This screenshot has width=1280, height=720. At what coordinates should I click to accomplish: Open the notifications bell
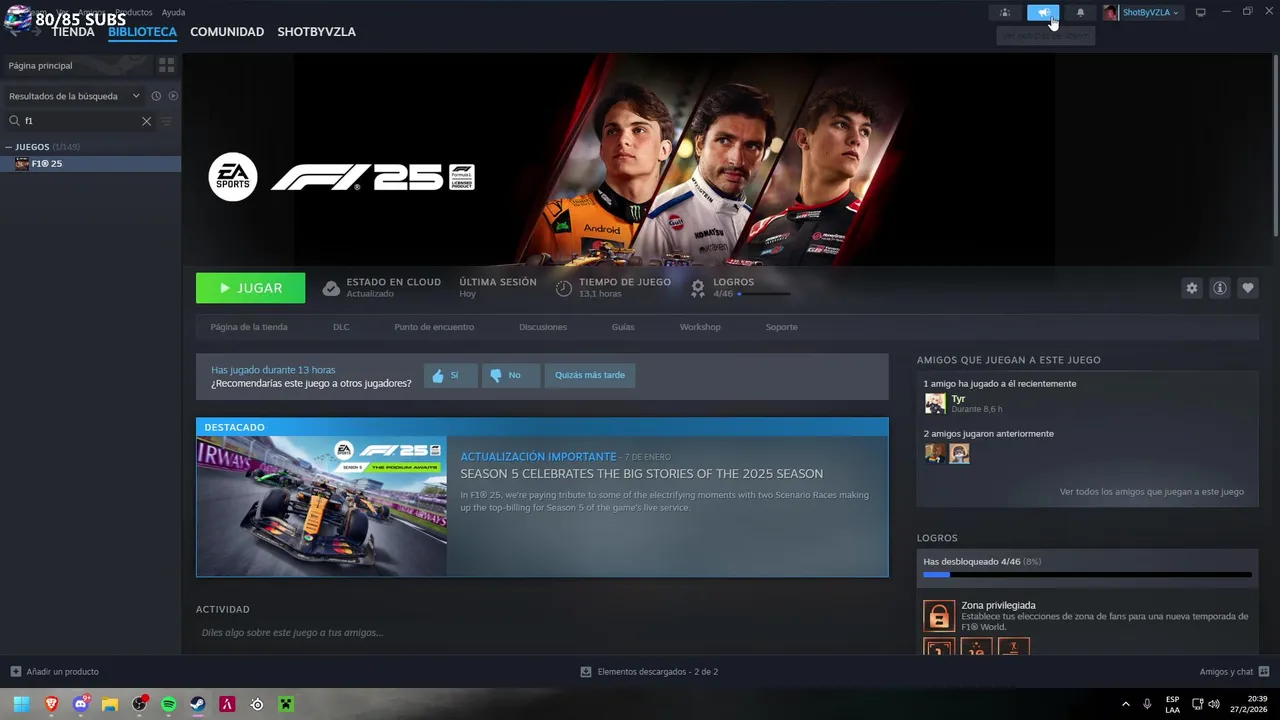1080,12
